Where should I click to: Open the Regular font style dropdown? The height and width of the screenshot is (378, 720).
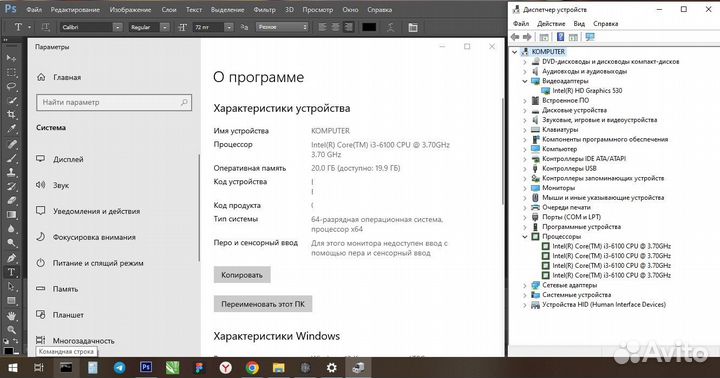pyautogui.click(x=164, y=27)
